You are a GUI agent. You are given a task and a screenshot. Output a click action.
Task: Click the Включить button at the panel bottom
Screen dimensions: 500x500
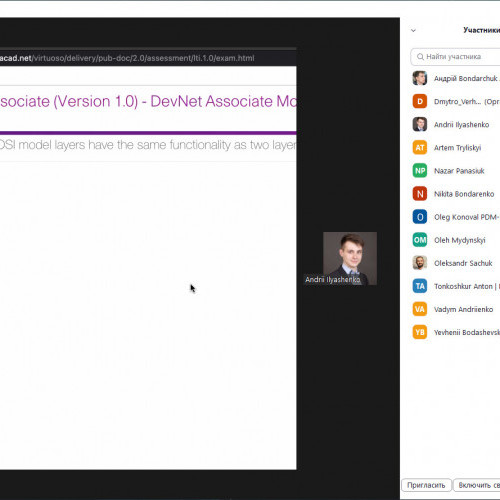[x=477, y=485]
